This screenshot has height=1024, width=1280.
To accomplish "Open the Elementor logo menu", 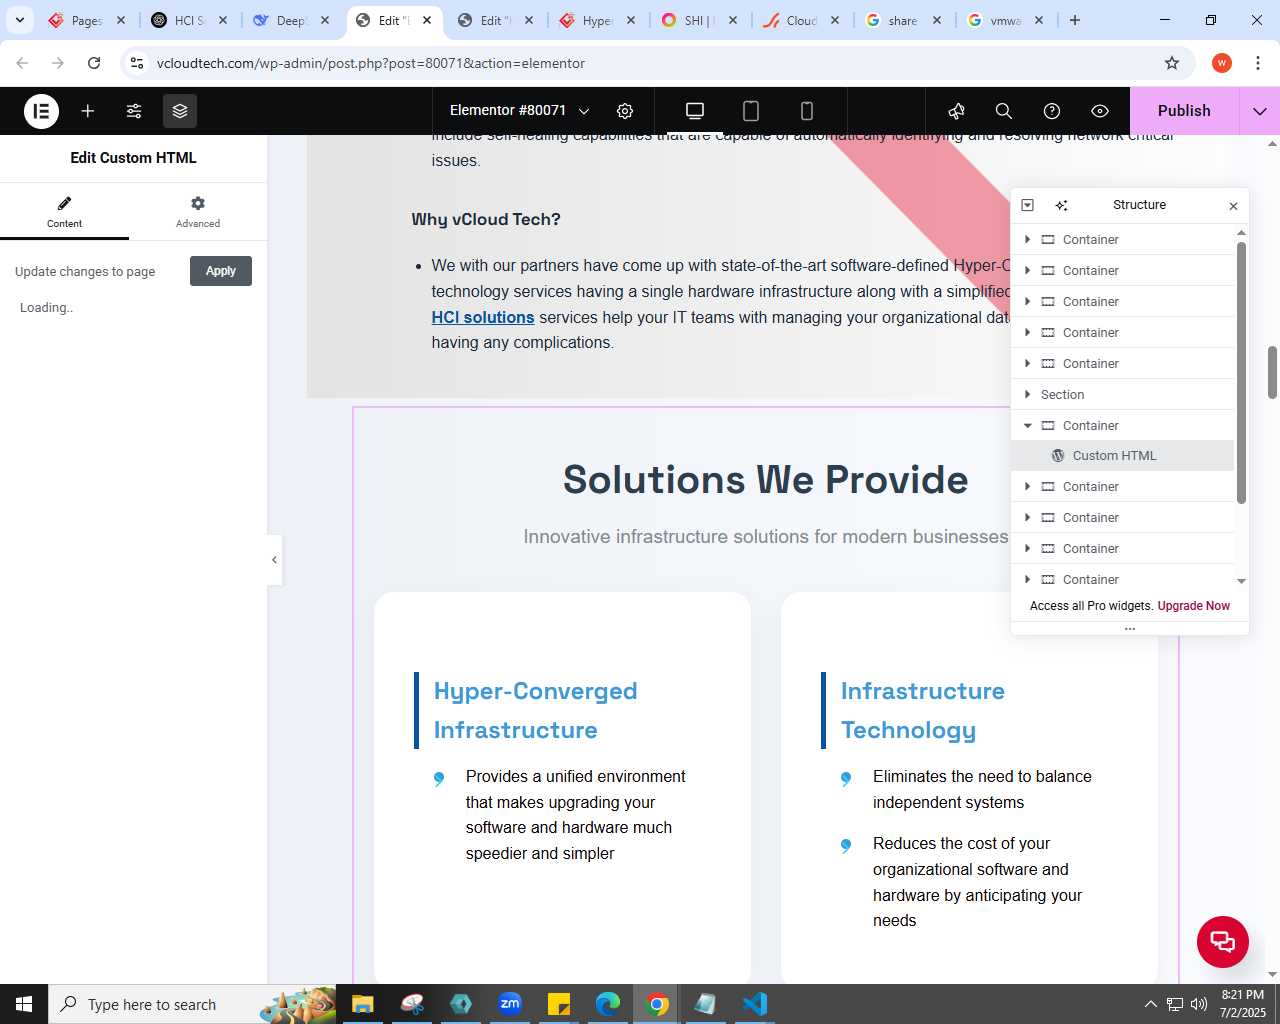I will 41,111.
